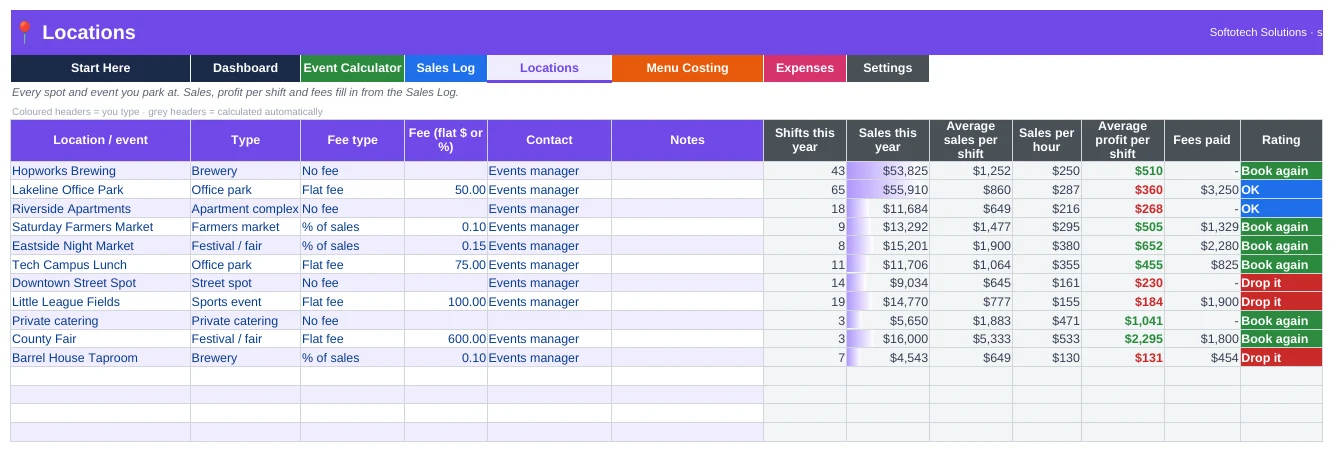Viewport: 1333px width, 452px height.
Task: Select the $471 sales per hour cell
Action: 1047,321
